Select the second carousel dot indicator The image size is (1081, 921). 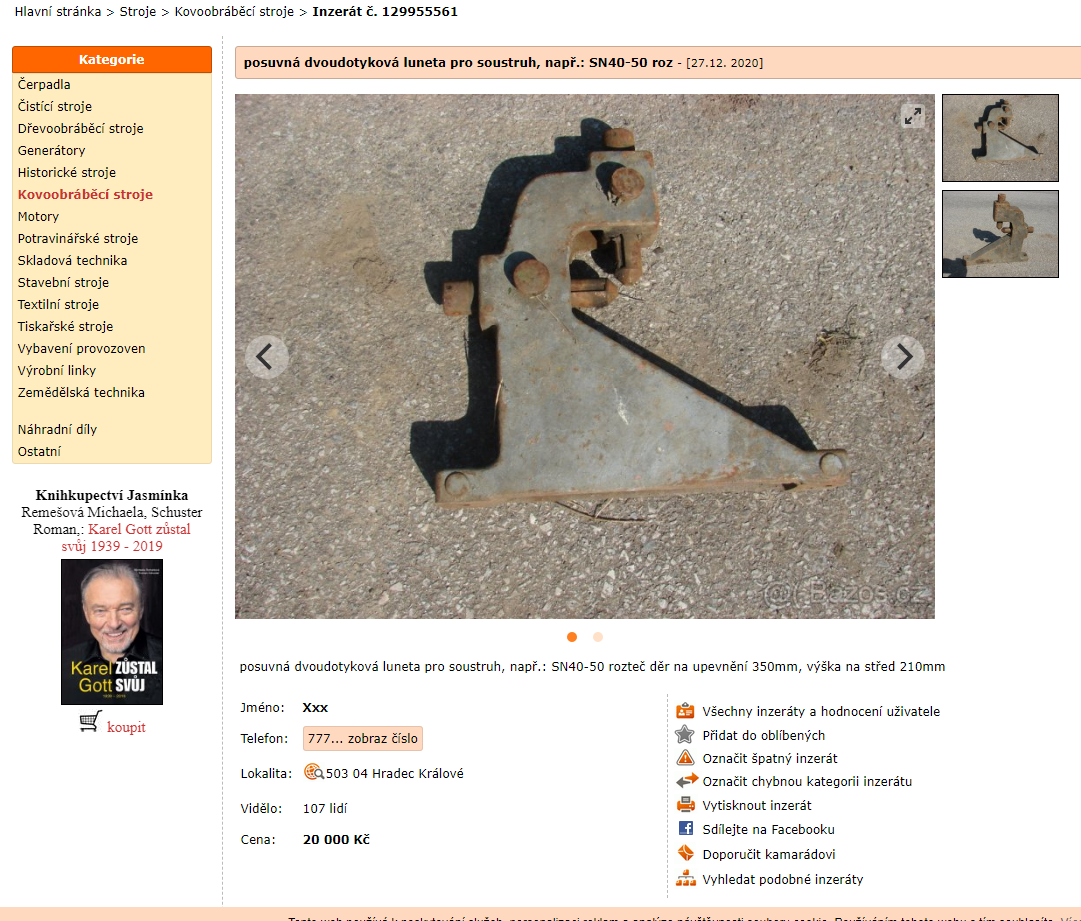(x=598, y=637)
